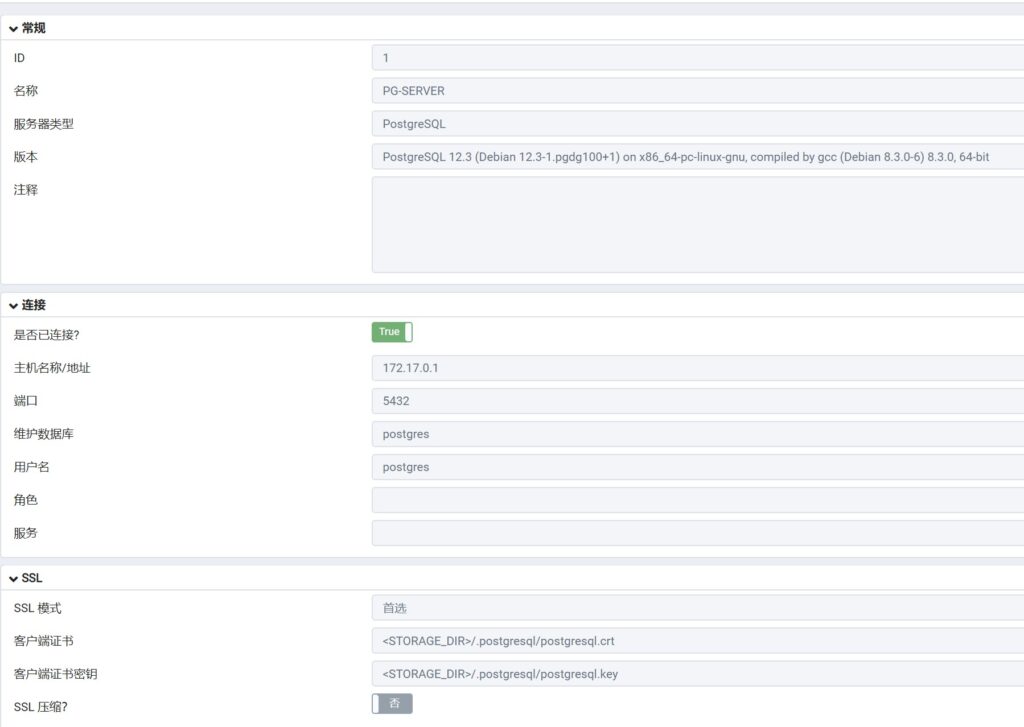Click the empty 服务 field
Image resolution: width=1024 pixels, height=727 pixels.
point(697,533)
